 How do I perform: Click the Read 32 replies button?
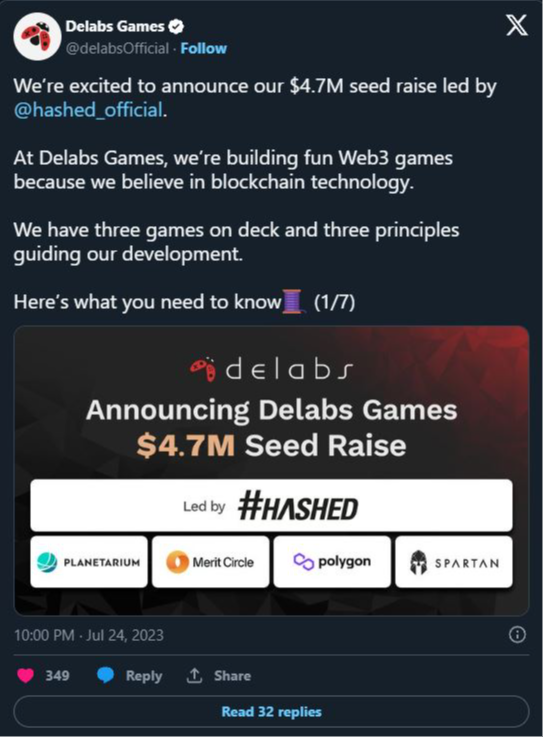point(271,712)
